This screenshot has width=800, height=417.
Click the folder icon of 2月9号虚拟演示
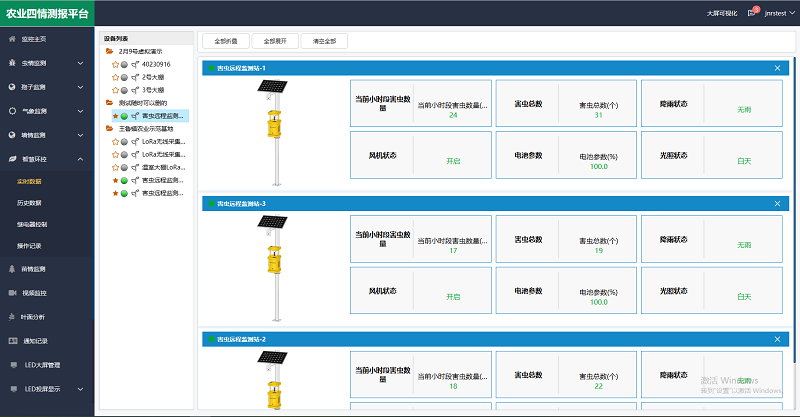[109, 51]
